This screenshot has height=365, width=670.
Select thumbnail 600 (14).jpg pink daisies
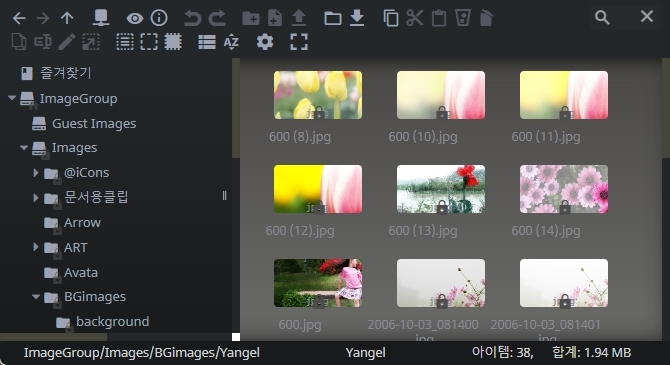tap(564, 189)
